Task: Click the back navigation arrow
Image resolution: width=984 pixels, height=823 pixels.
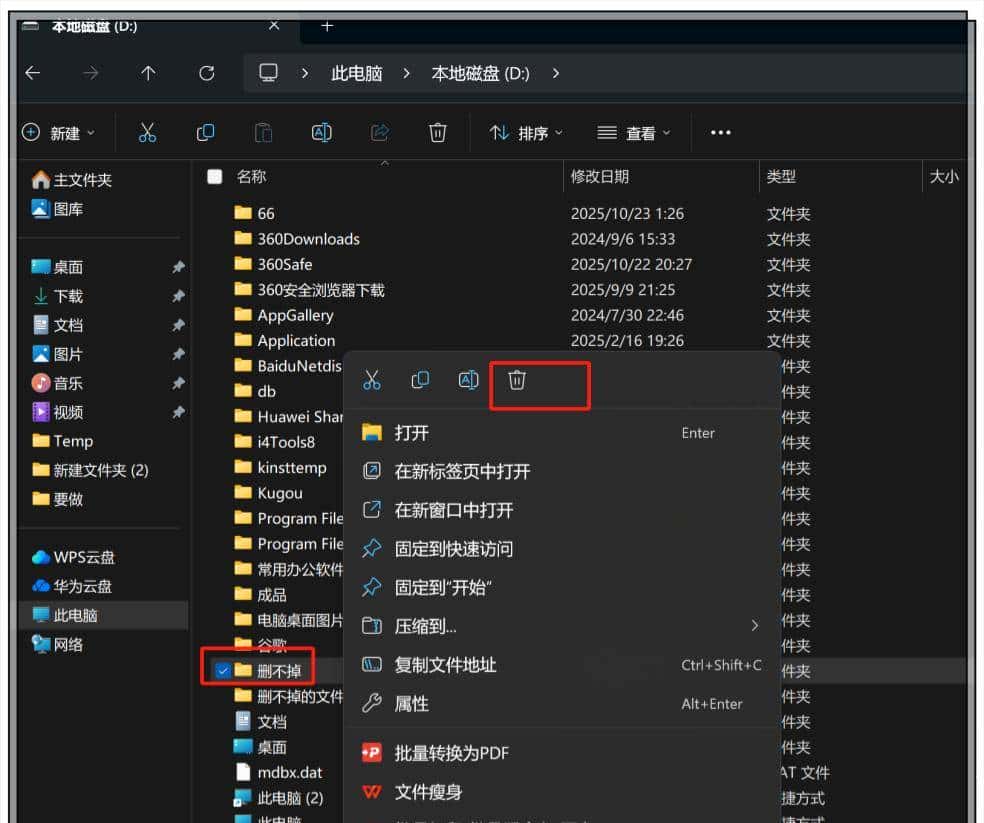Action: (33, 72)
